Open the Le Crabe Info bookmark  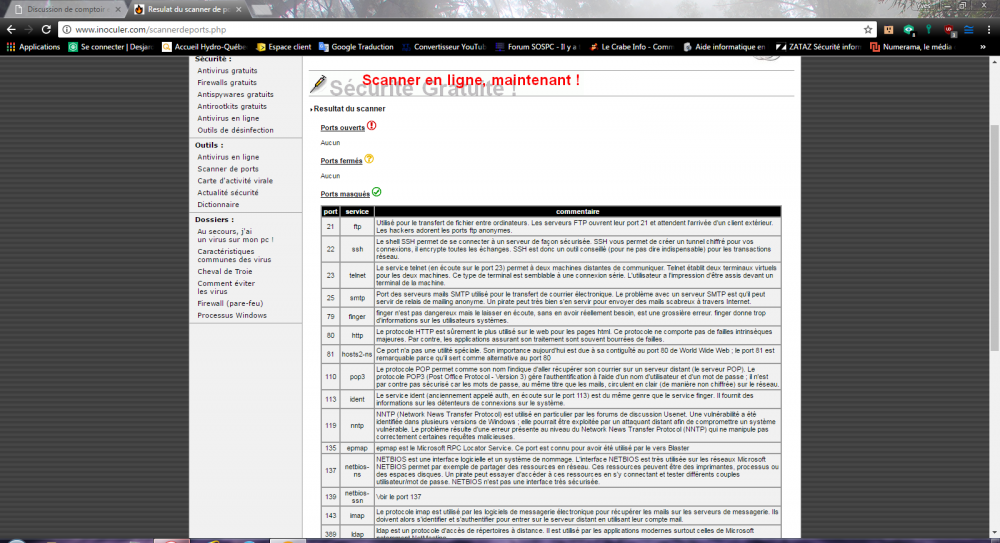[x=631, y=47]
